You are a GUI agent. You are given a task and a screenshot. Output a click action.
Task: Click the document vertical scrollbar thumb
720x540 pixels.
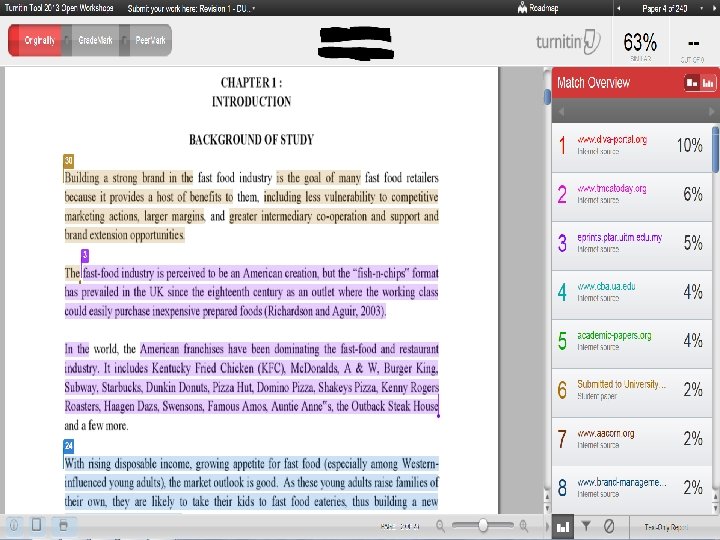547,97
